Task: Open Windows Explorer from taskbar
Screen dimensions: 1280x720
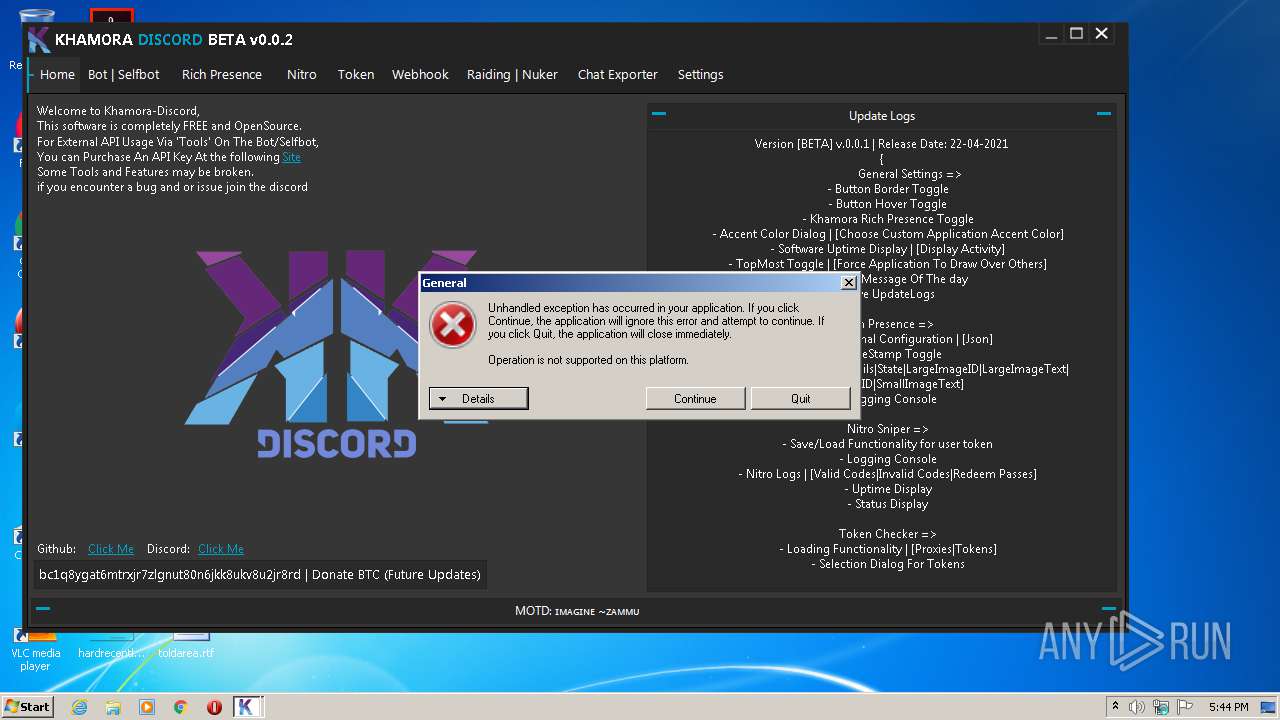Action: coord(113,707)
